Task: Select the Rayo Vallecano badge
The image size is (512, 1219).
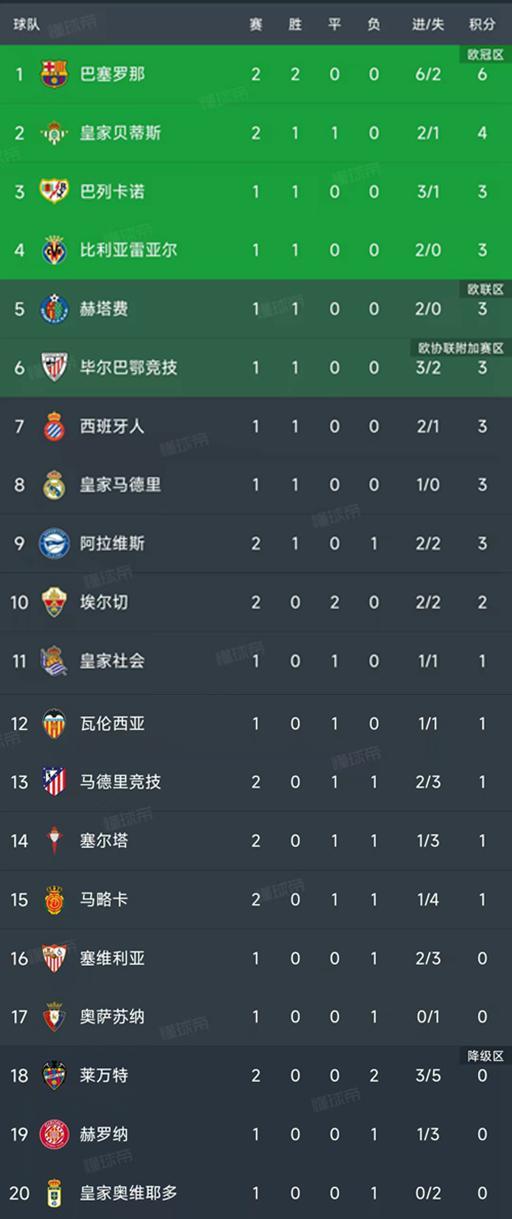Action: tap(54, 191)
